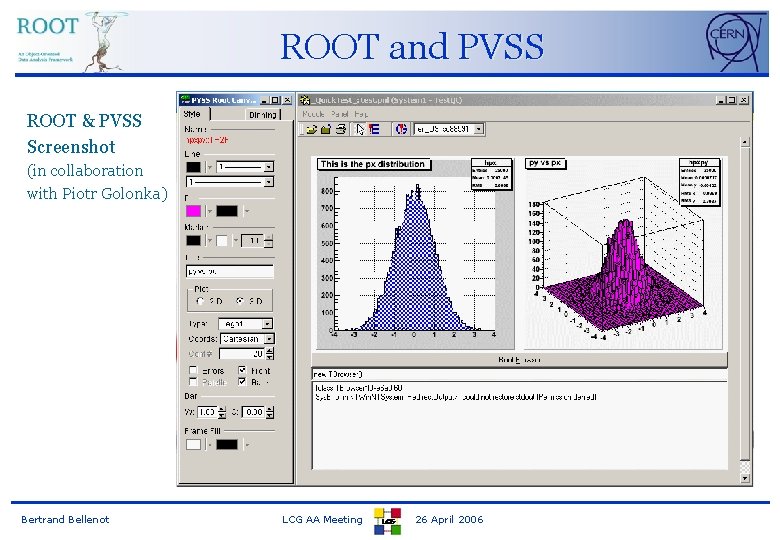Click the Bar O stepper arrows
Screen dimensions: 780x540
(x=270, y=412)
